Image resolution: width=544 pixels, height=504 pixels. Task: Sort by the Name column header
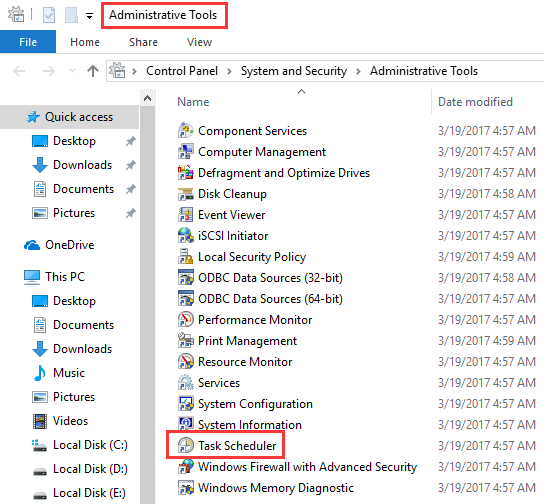tap(193, 102)
